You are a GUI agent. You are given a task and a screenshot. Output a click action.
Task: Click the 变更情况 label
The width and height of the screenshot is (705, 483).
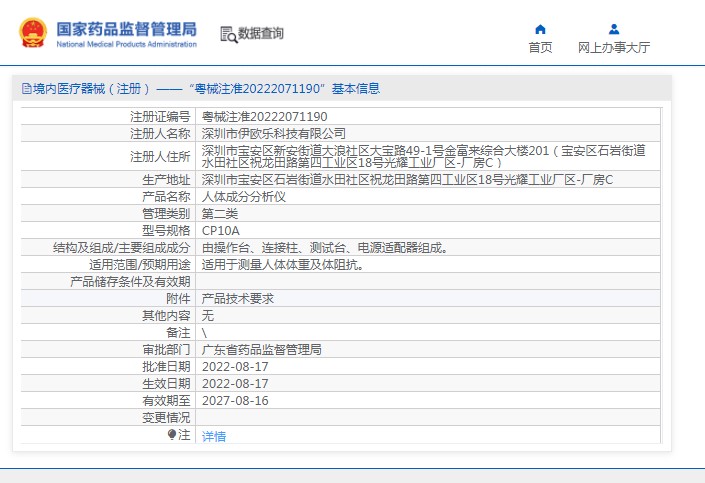166,418
